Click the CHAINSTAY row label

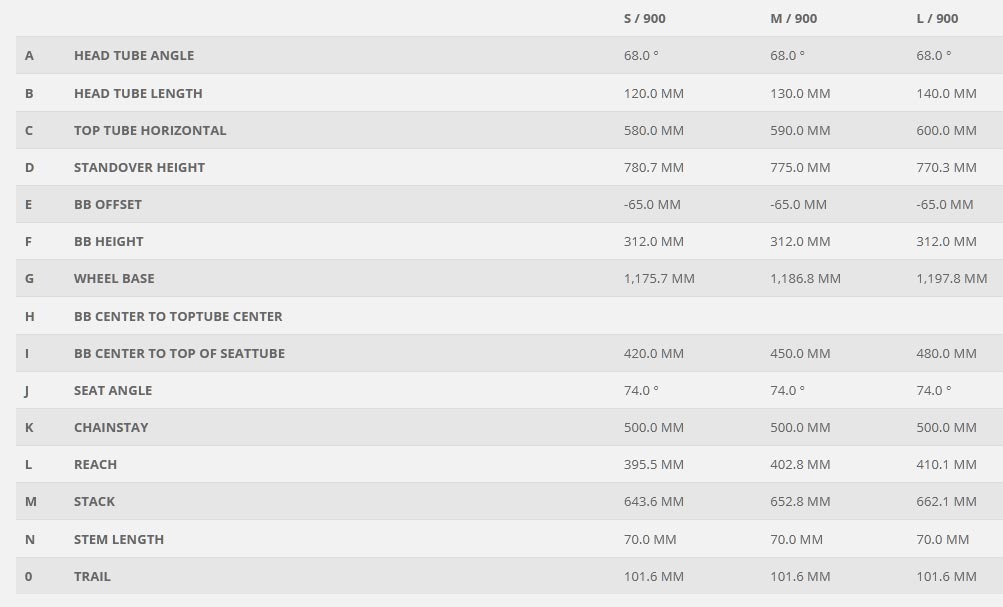coord(111,427)
